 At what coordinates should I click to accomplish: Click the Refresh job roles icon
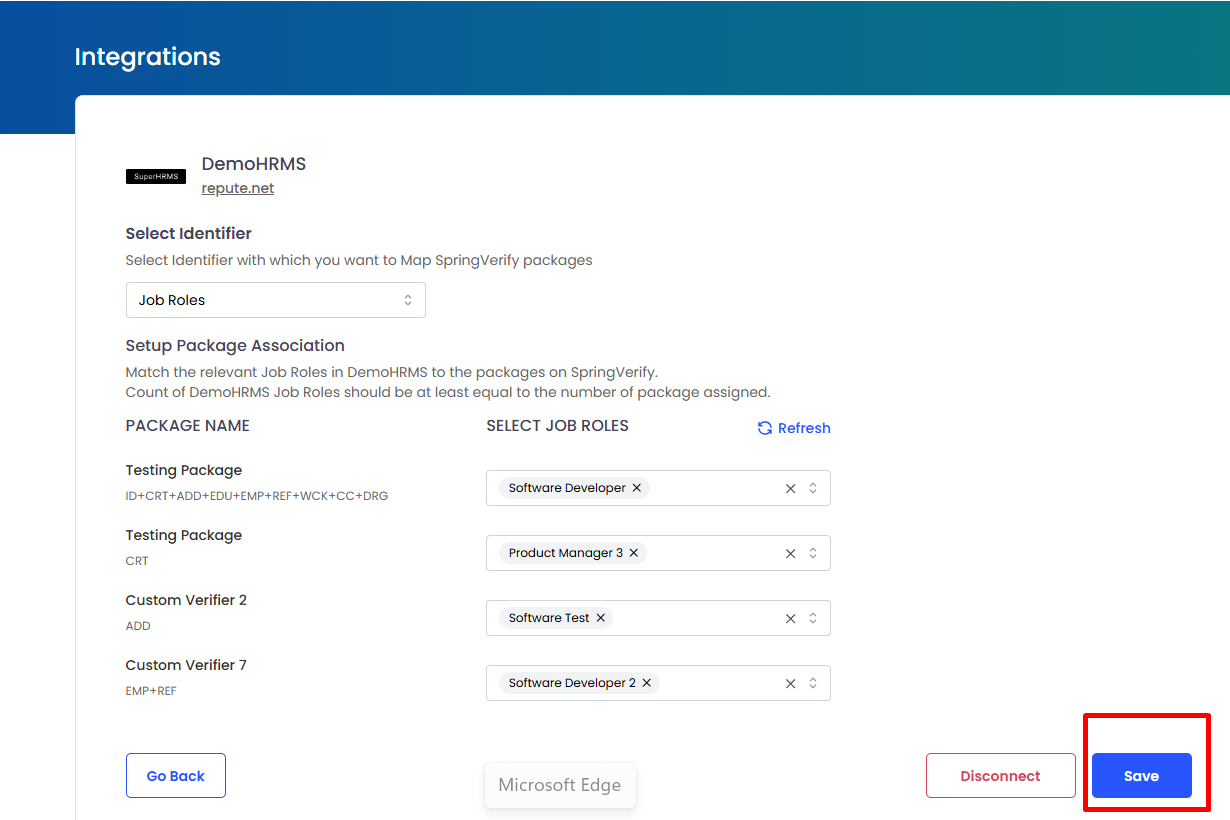(765, 428)
